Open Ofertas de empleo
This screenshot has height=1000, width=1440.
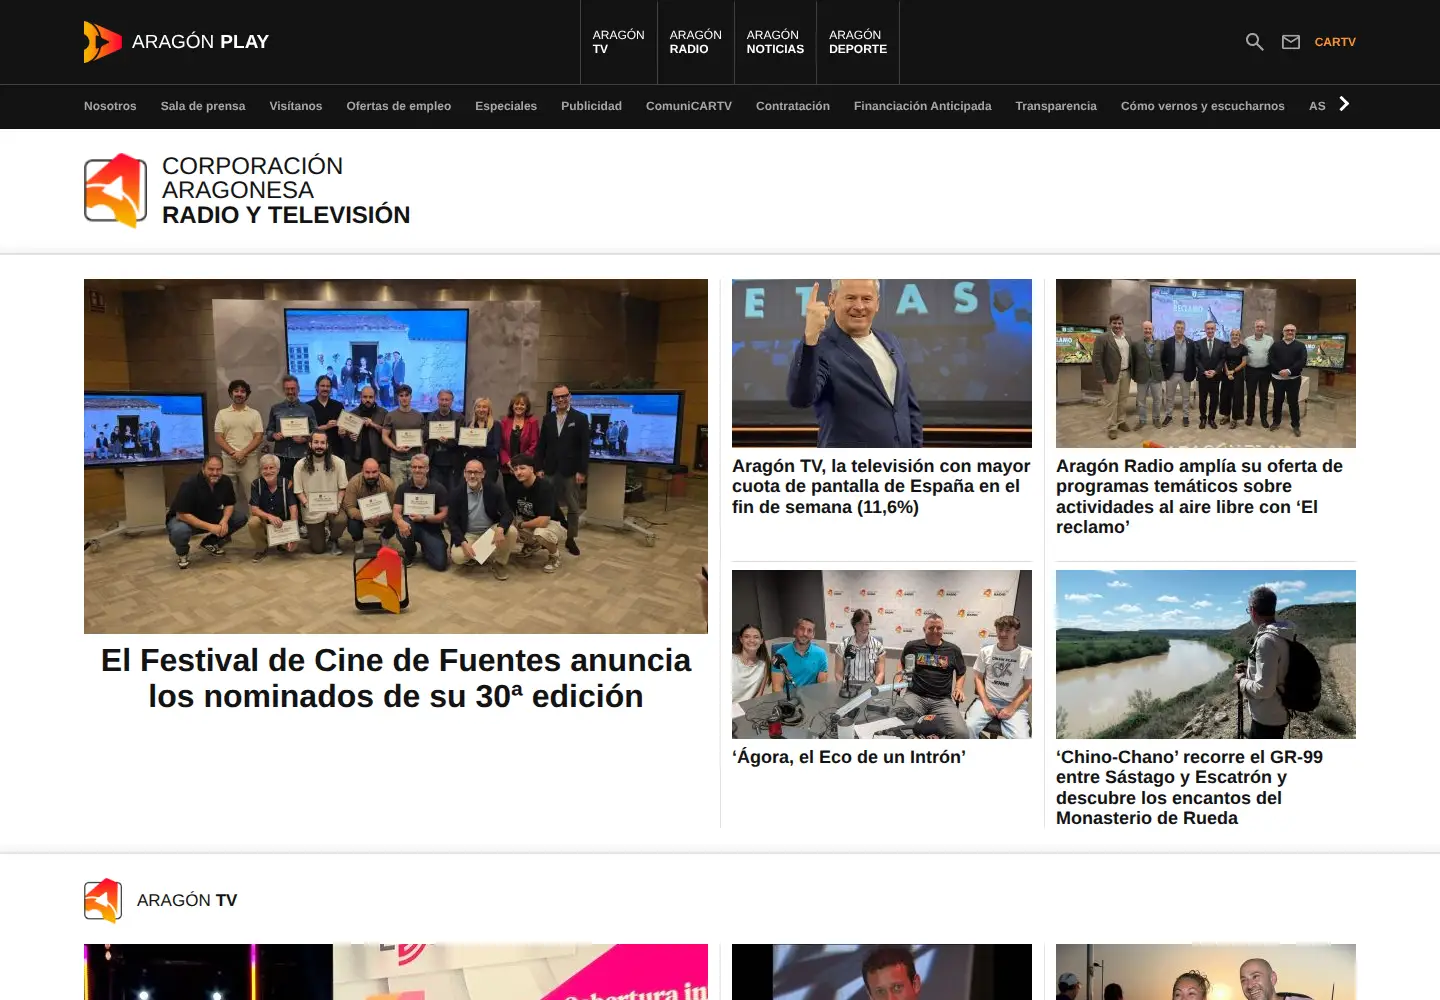click(x=399, y=106)
